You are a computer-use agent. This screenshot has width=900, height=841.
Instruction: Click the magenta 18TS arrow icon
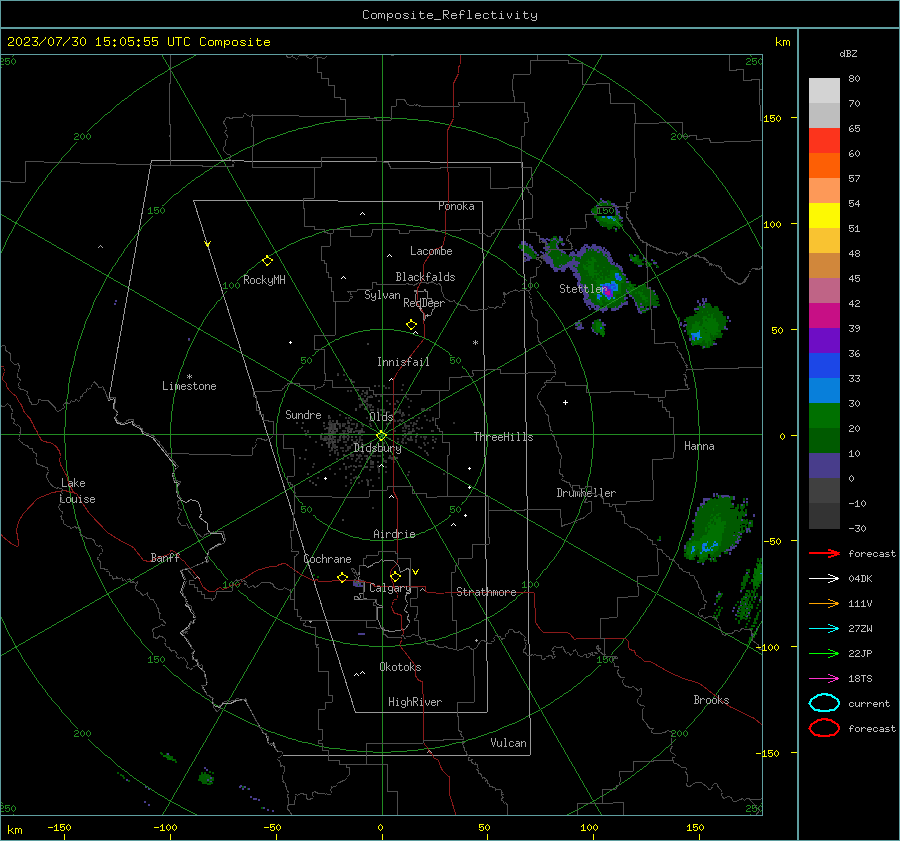pyautogui.click(x=824, y=679)
